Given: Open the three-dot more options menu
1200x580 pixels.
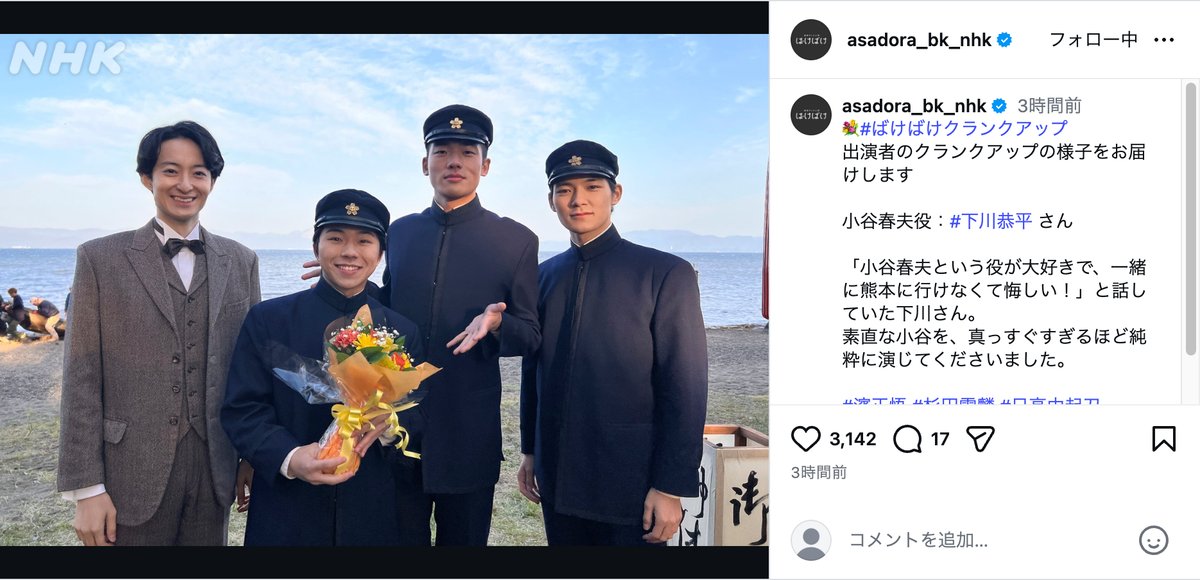Looking at the screenshot, I should click(1164, 40).
